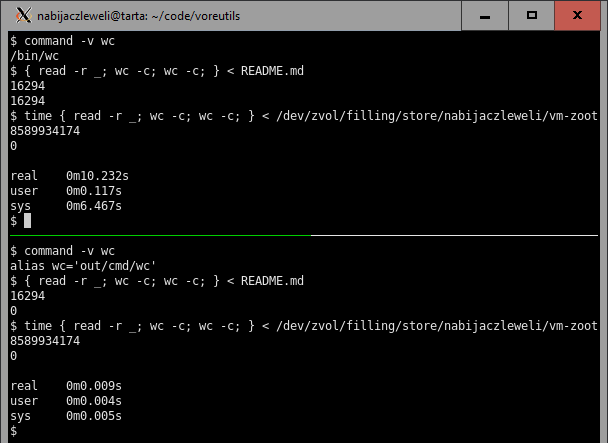The width and height of the screenshot is (608, 443).
Task: Click the horizontal divider between the panes
Action: click(304, 235)
